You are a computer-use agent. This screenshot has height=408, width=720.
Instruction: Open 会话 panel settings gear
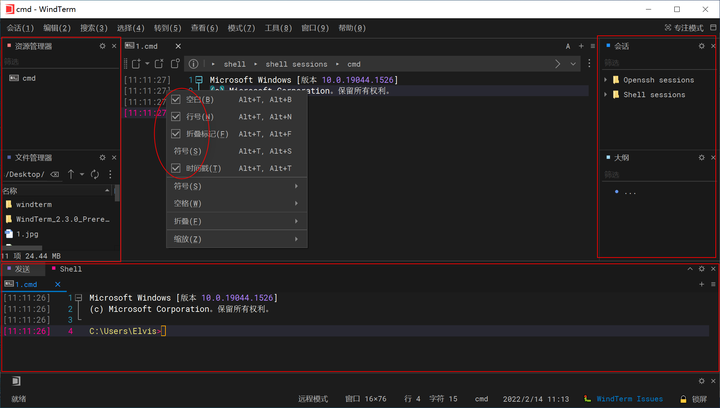click(x=702, y=46)
